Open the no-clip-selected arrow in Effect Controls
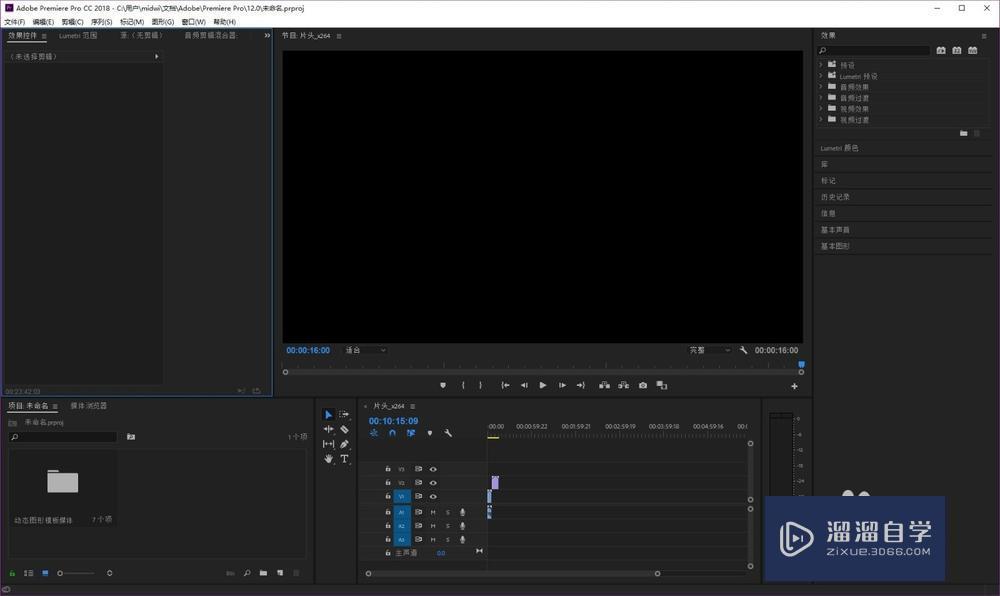The image size is (1000, 596). 157,57
